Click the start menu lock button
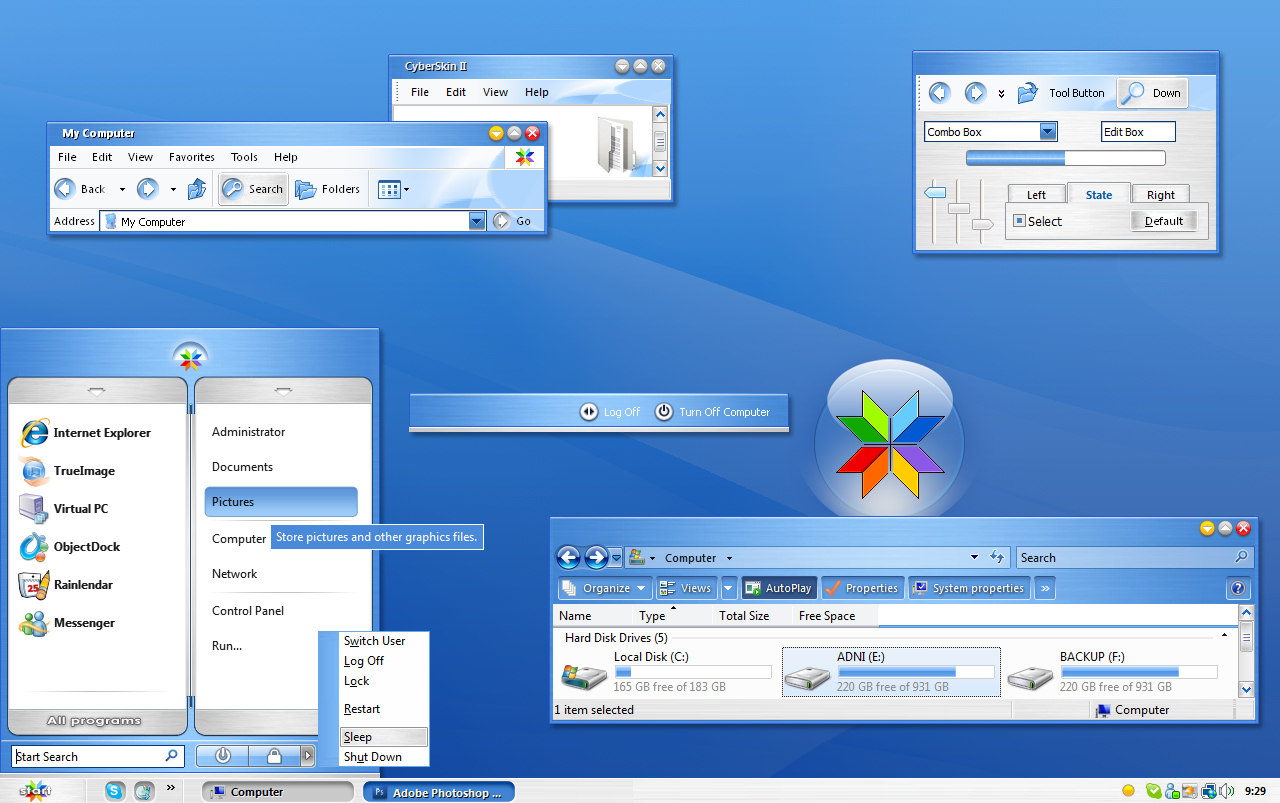This screenshot has height=803, width=1280. (x=273, y=756)
